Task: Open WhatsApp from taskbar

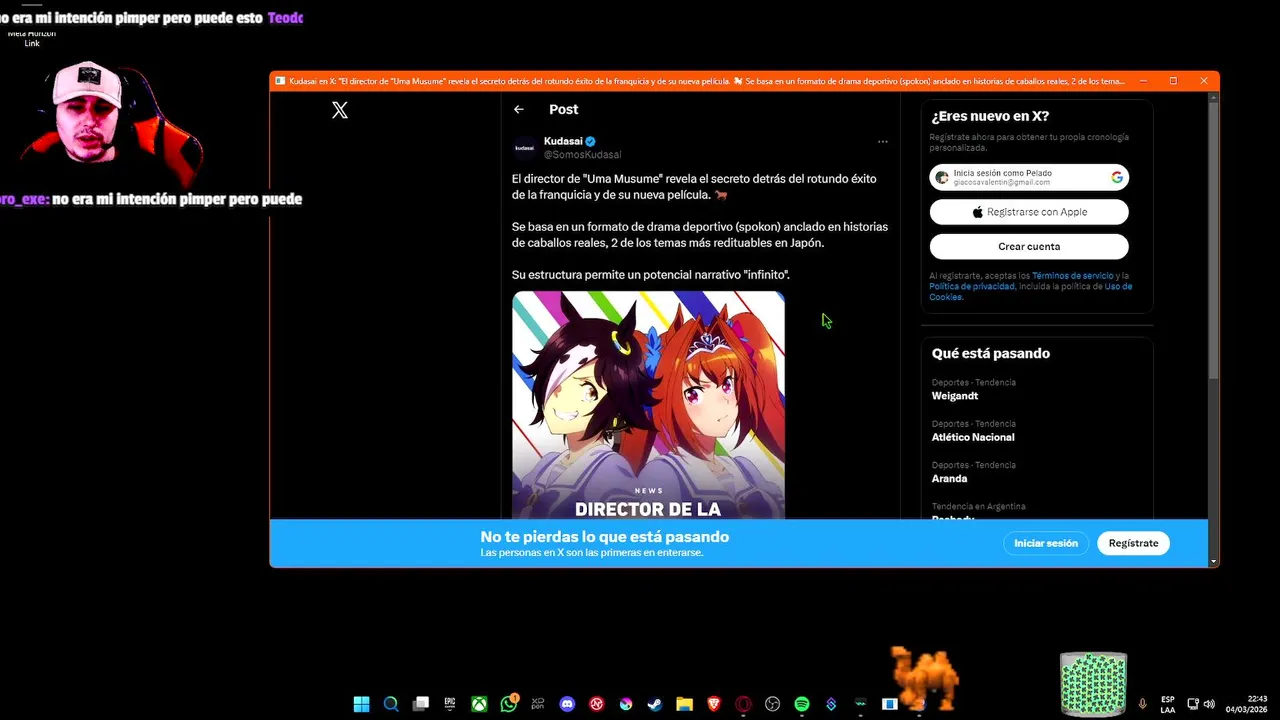Action: pos(509,704)
